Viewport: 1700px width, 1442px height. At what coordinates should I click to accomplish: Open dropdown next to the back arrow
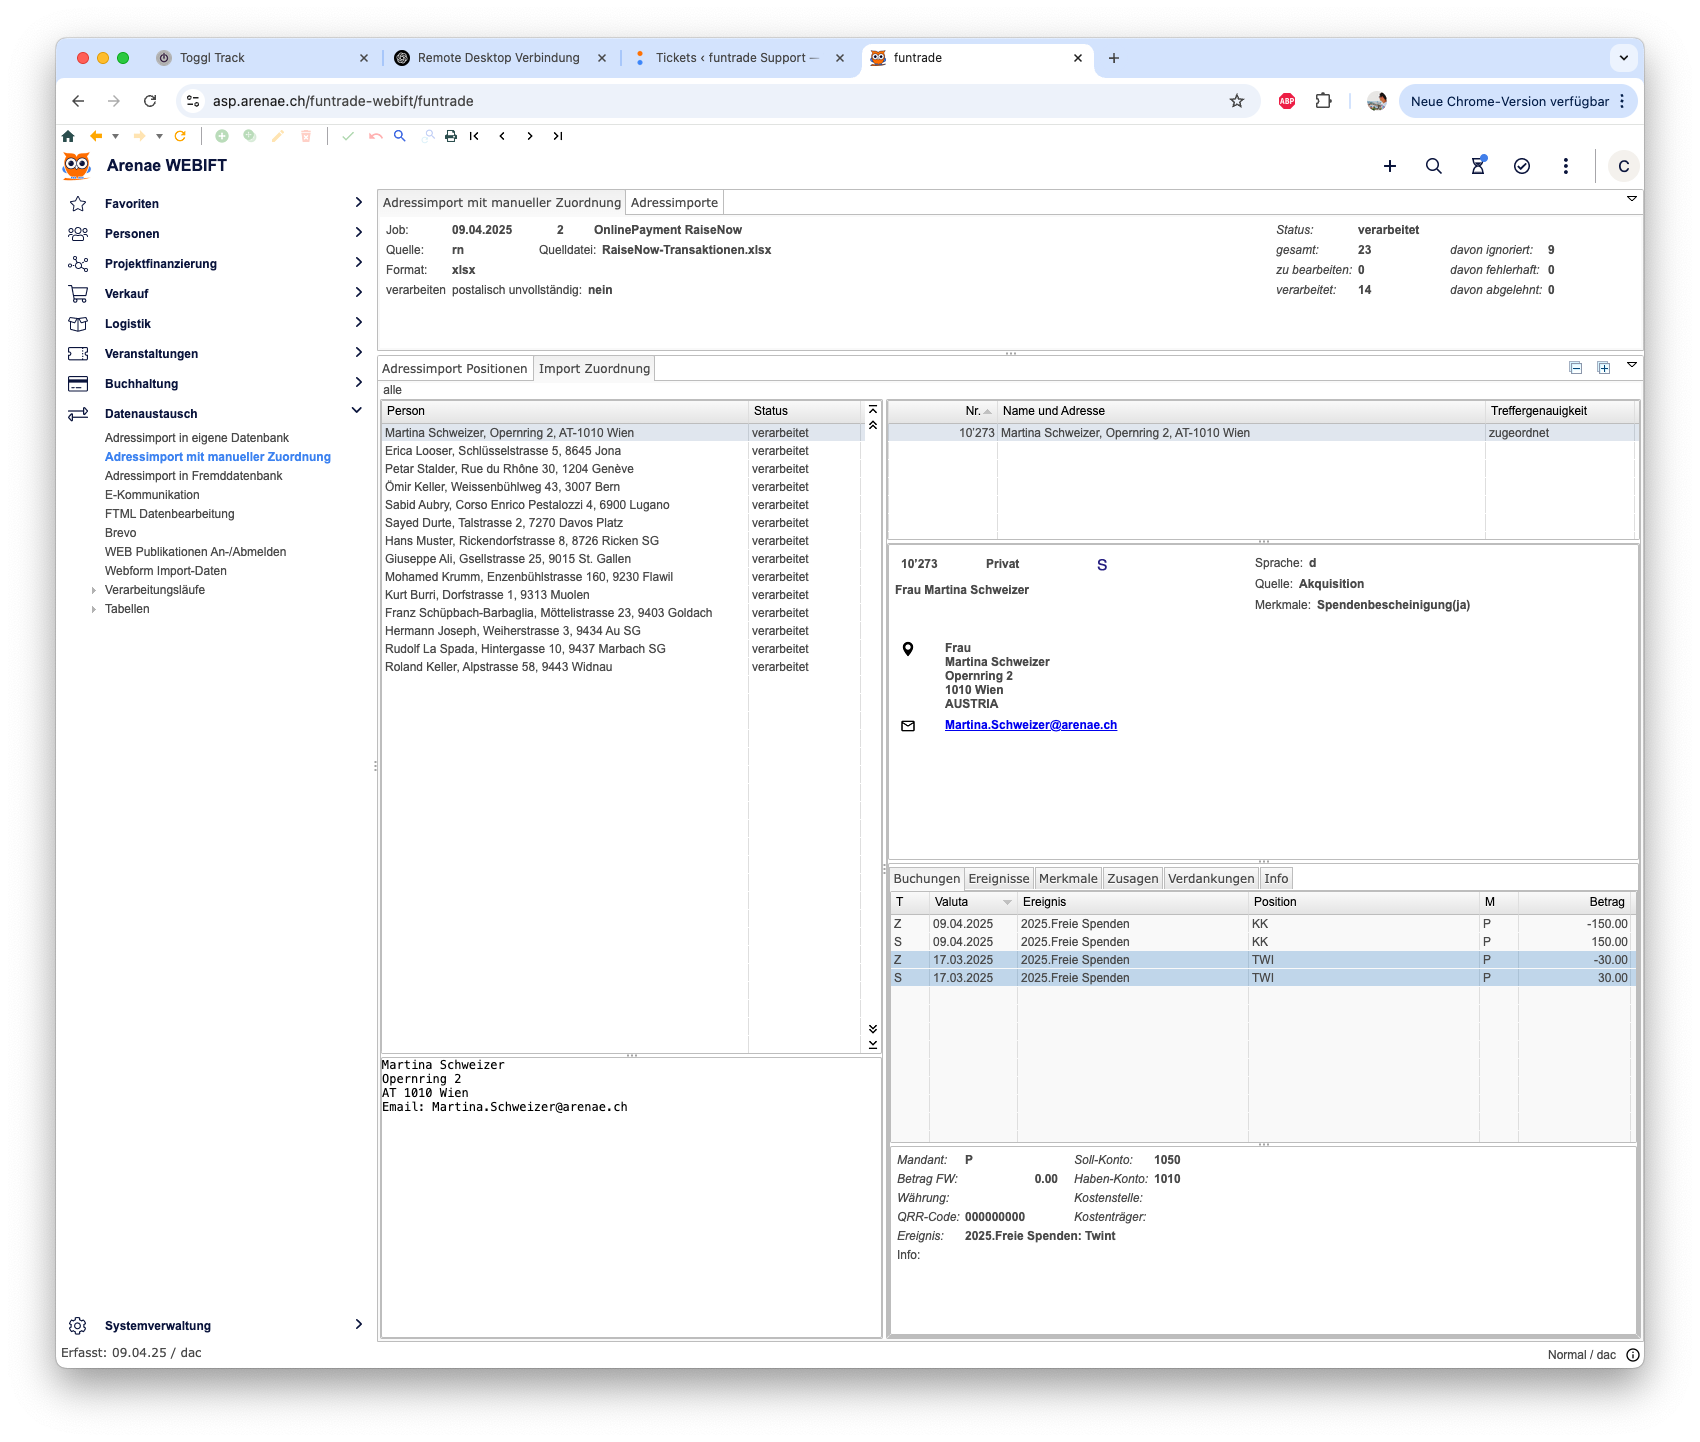116,136
